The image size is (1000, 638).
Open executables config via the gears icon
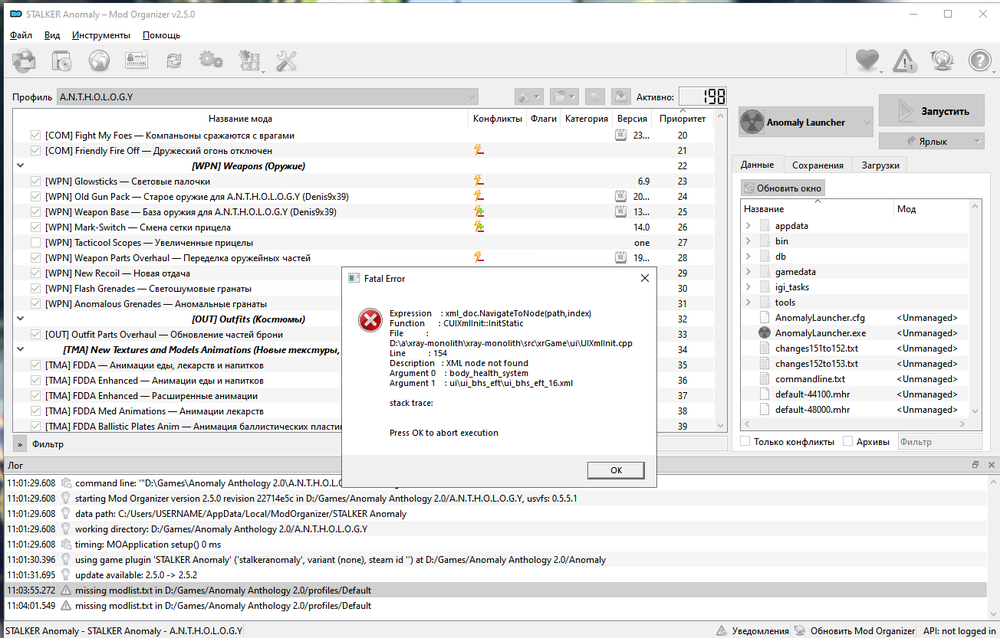(x=211, y=61)
